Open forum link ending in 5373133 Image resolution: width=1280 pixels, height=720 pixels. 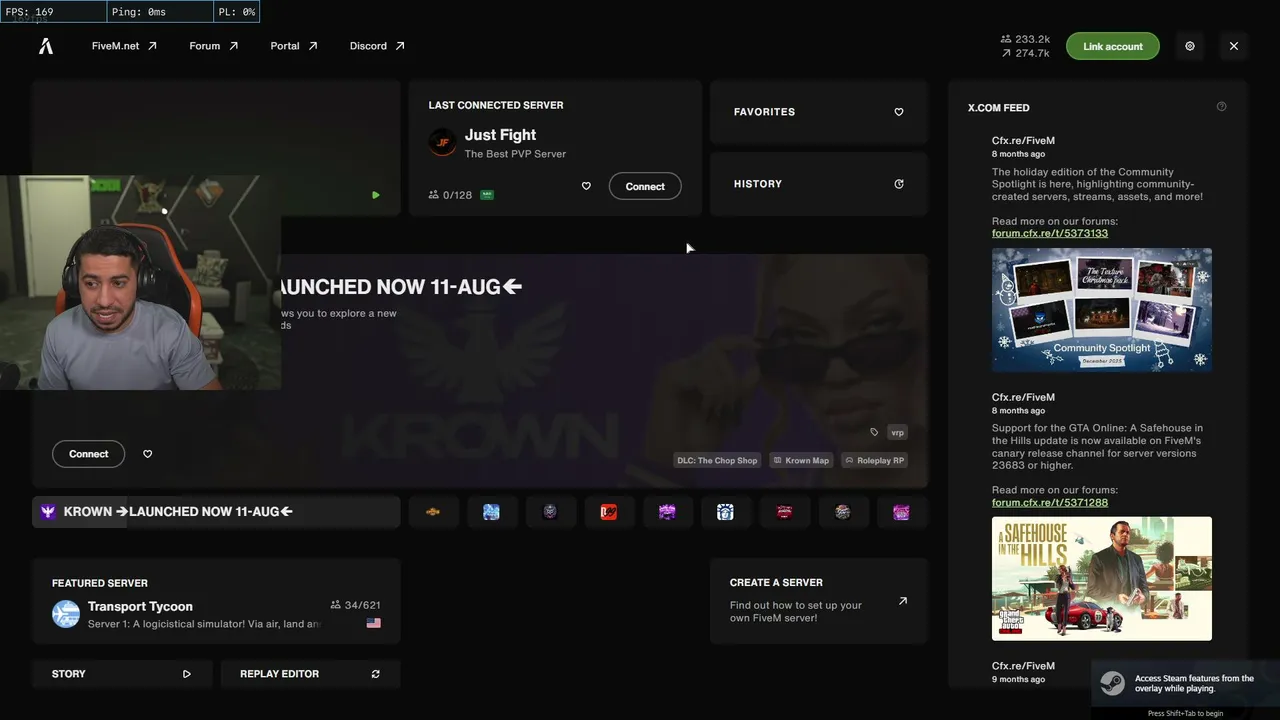click(1050, 233)
